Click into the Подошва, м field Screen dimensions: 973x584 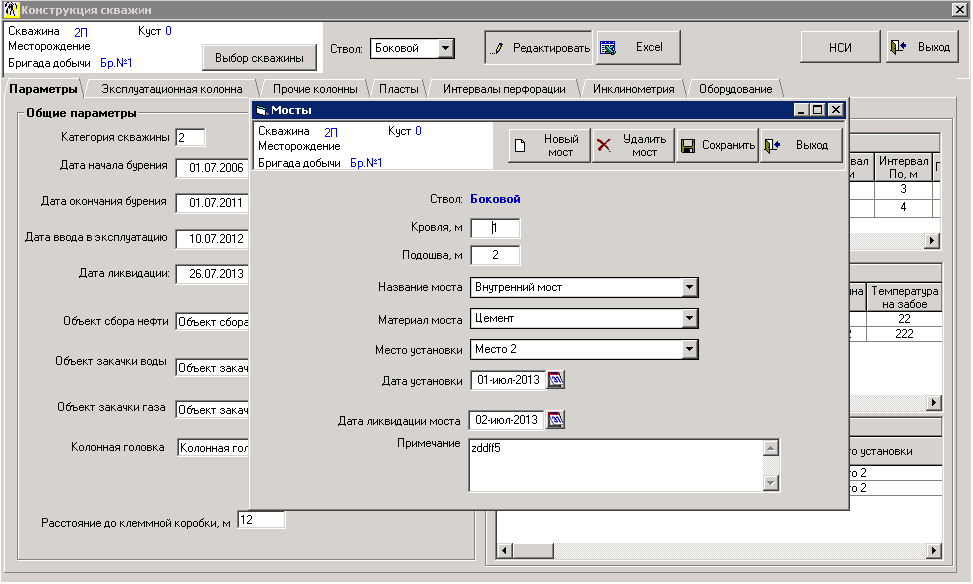click(x=495, y=255)
